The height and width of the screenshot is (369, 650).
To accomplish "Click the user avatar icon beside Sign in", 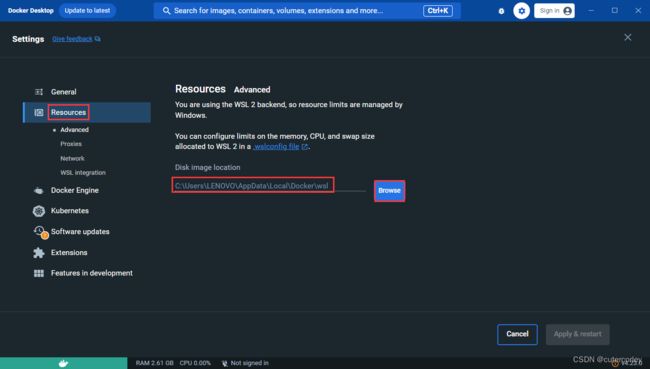I will tap(568, 11).
